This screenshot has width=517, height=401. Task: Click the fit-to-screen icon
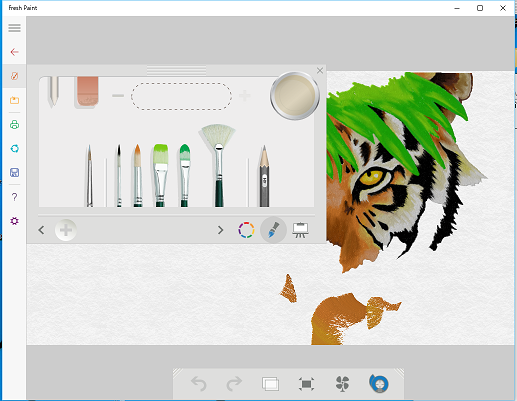(306, 384)
